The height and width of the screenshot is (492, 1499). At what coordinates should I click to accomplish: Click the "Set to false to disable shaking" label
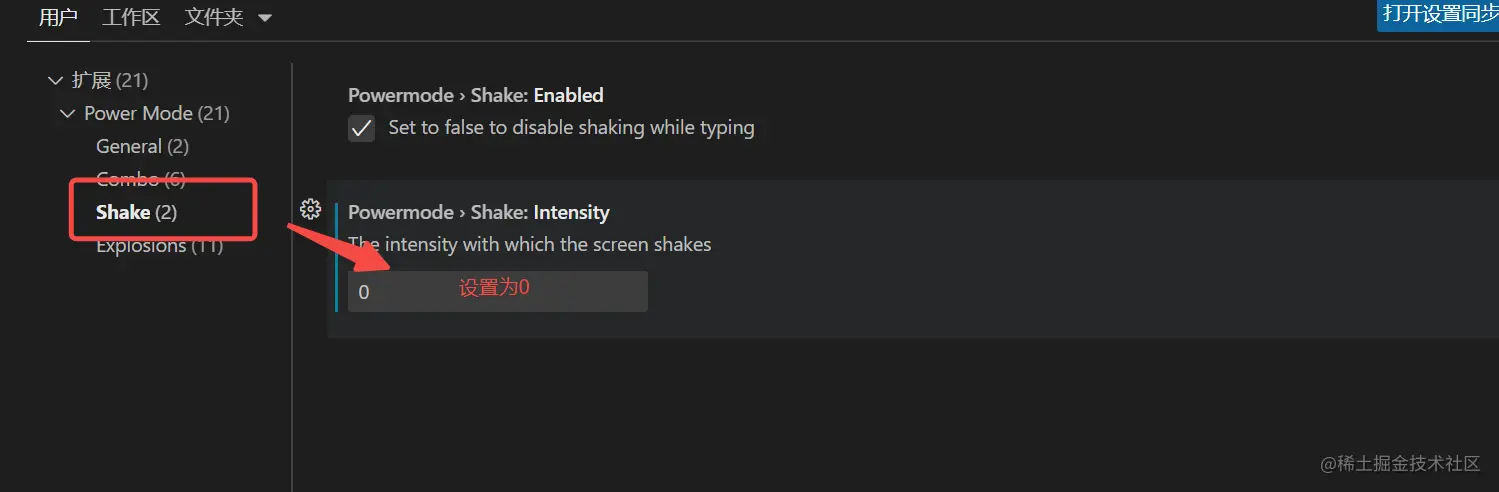[x=571, y=128]
